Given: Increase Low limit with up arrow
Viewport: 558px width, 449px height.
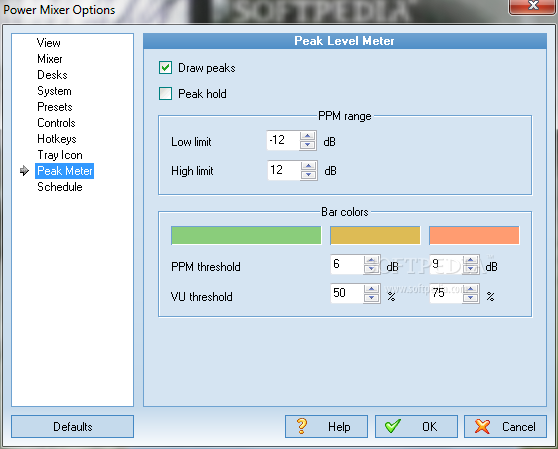Looking at the screenshot, I should coord(308,136).
